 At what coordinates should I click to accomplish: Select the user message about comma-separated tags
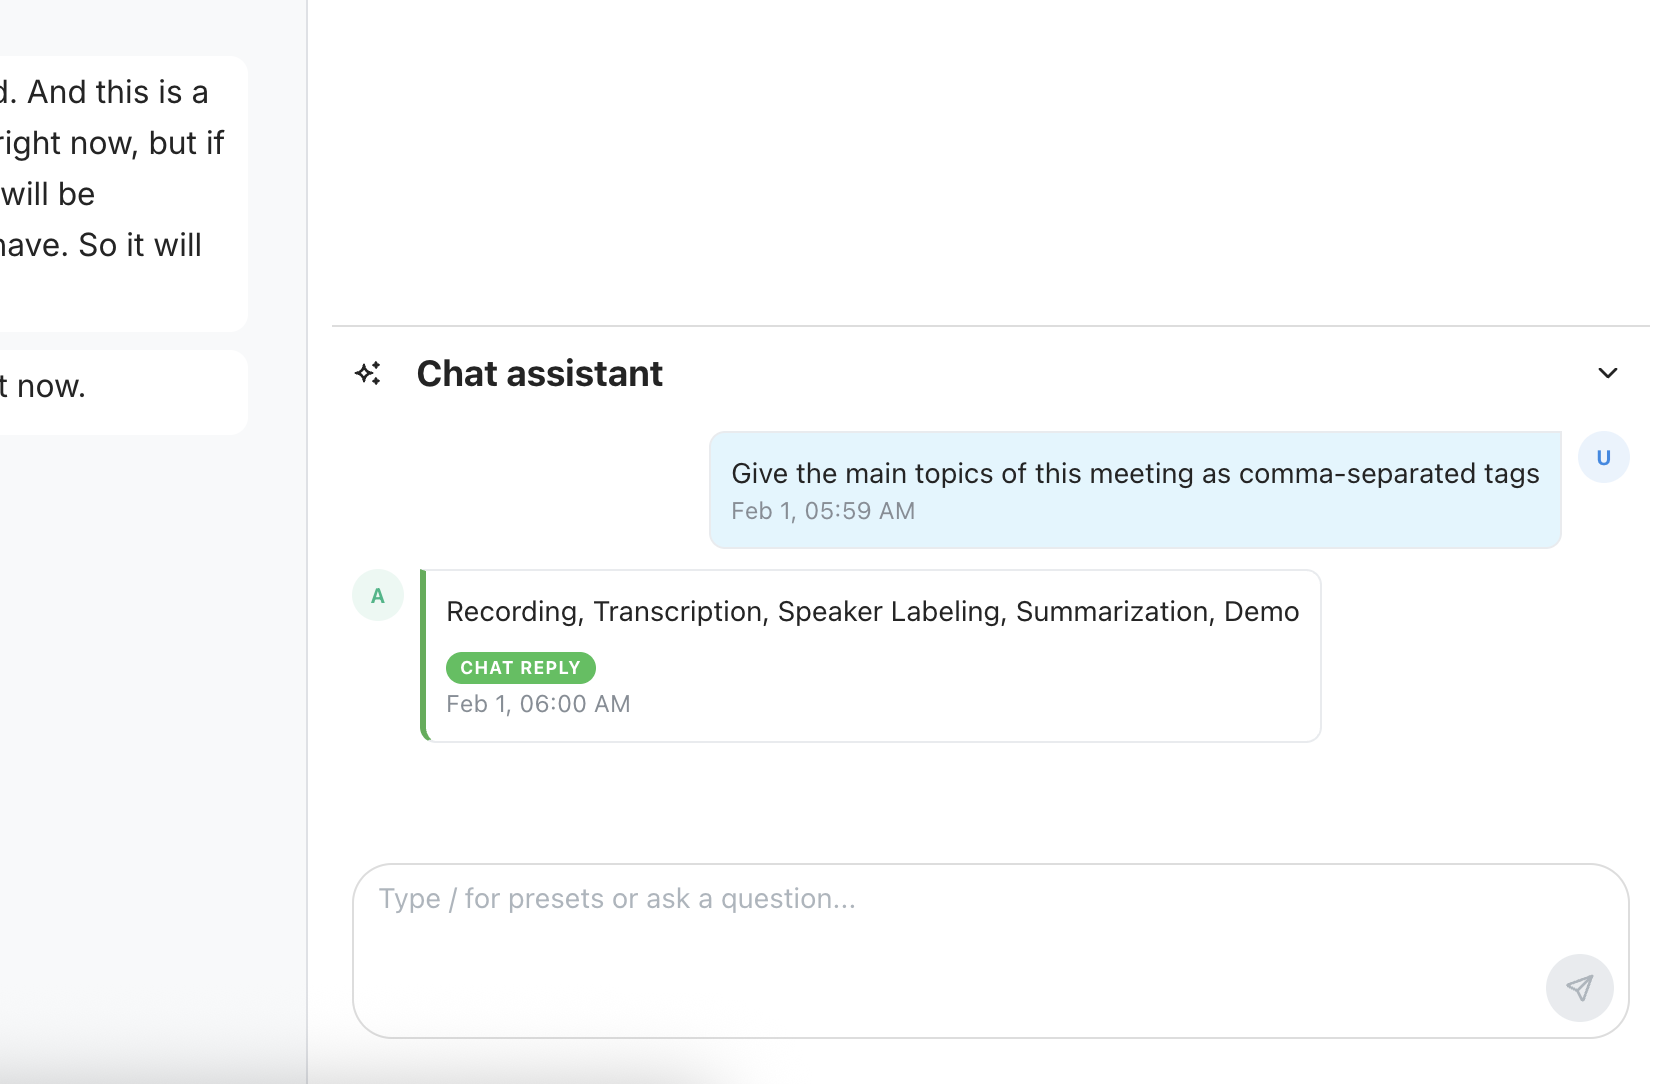(1134, 473)
